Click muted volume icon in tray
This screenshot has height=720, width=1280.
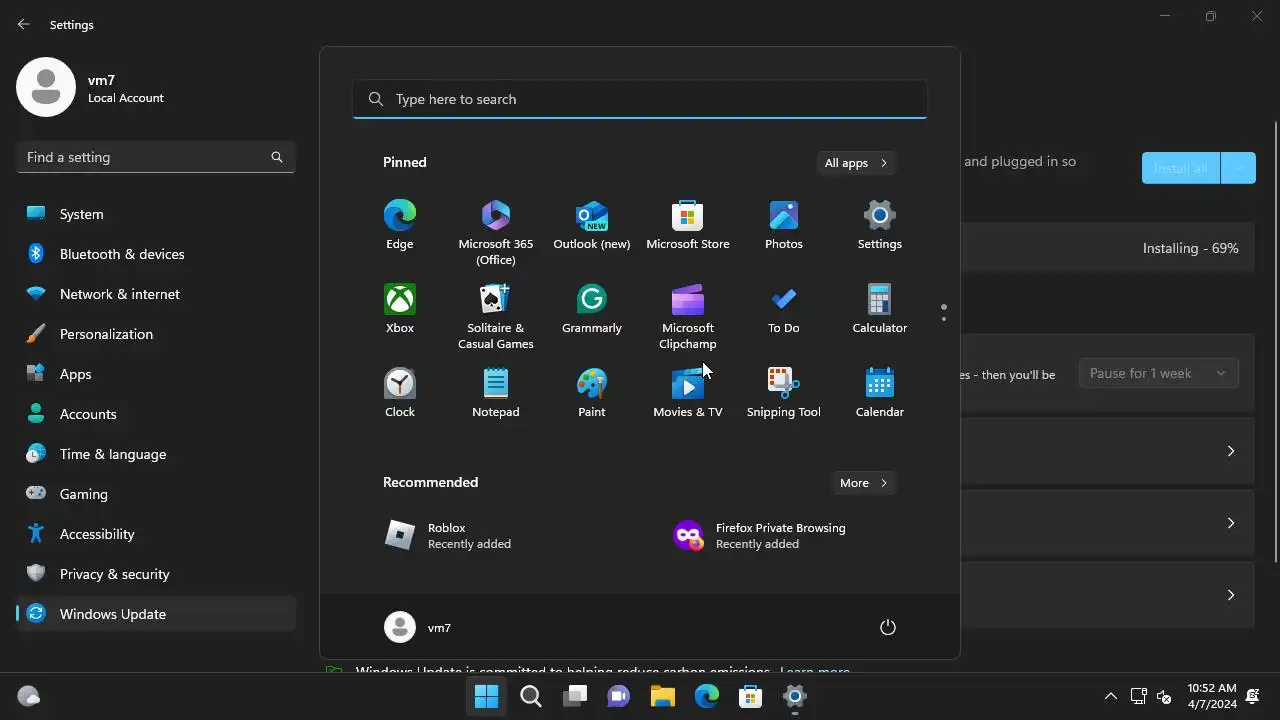point(1164,696)
